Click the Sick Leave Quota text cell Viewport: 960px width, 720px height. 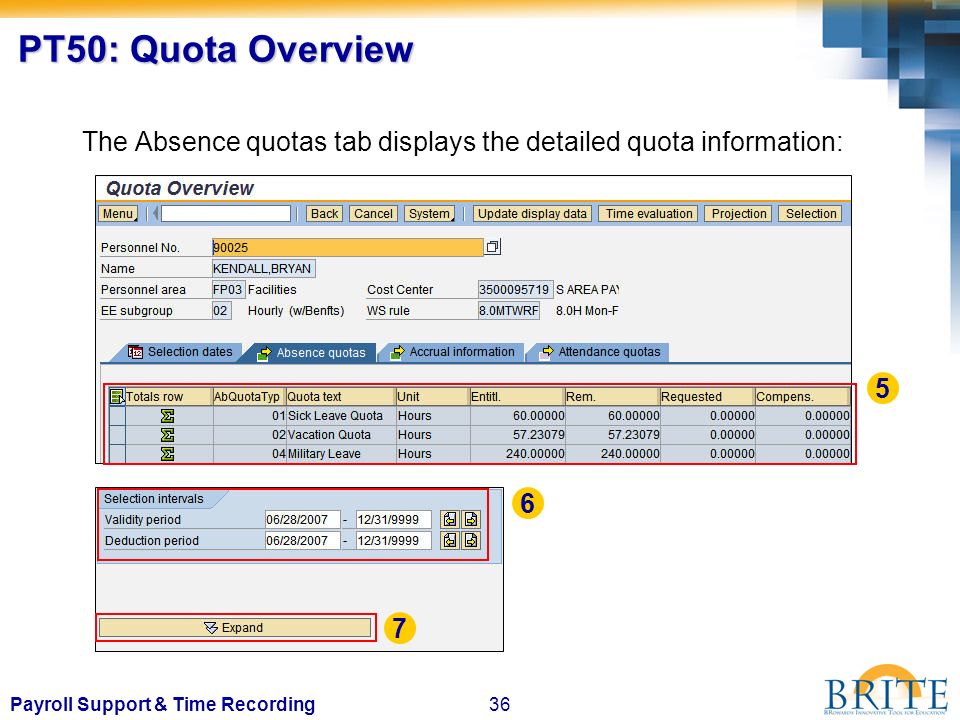(341, 416)
